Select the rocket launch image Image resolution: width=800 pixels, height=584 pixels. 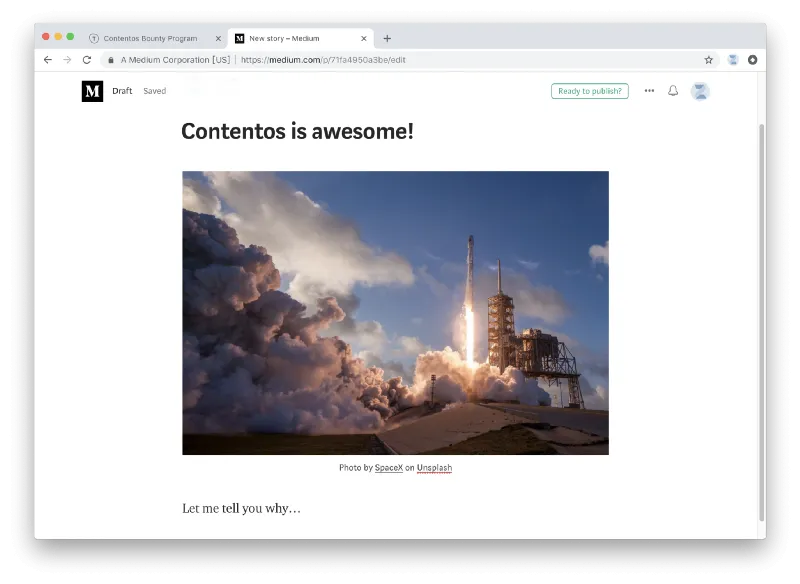click(395, 313)
